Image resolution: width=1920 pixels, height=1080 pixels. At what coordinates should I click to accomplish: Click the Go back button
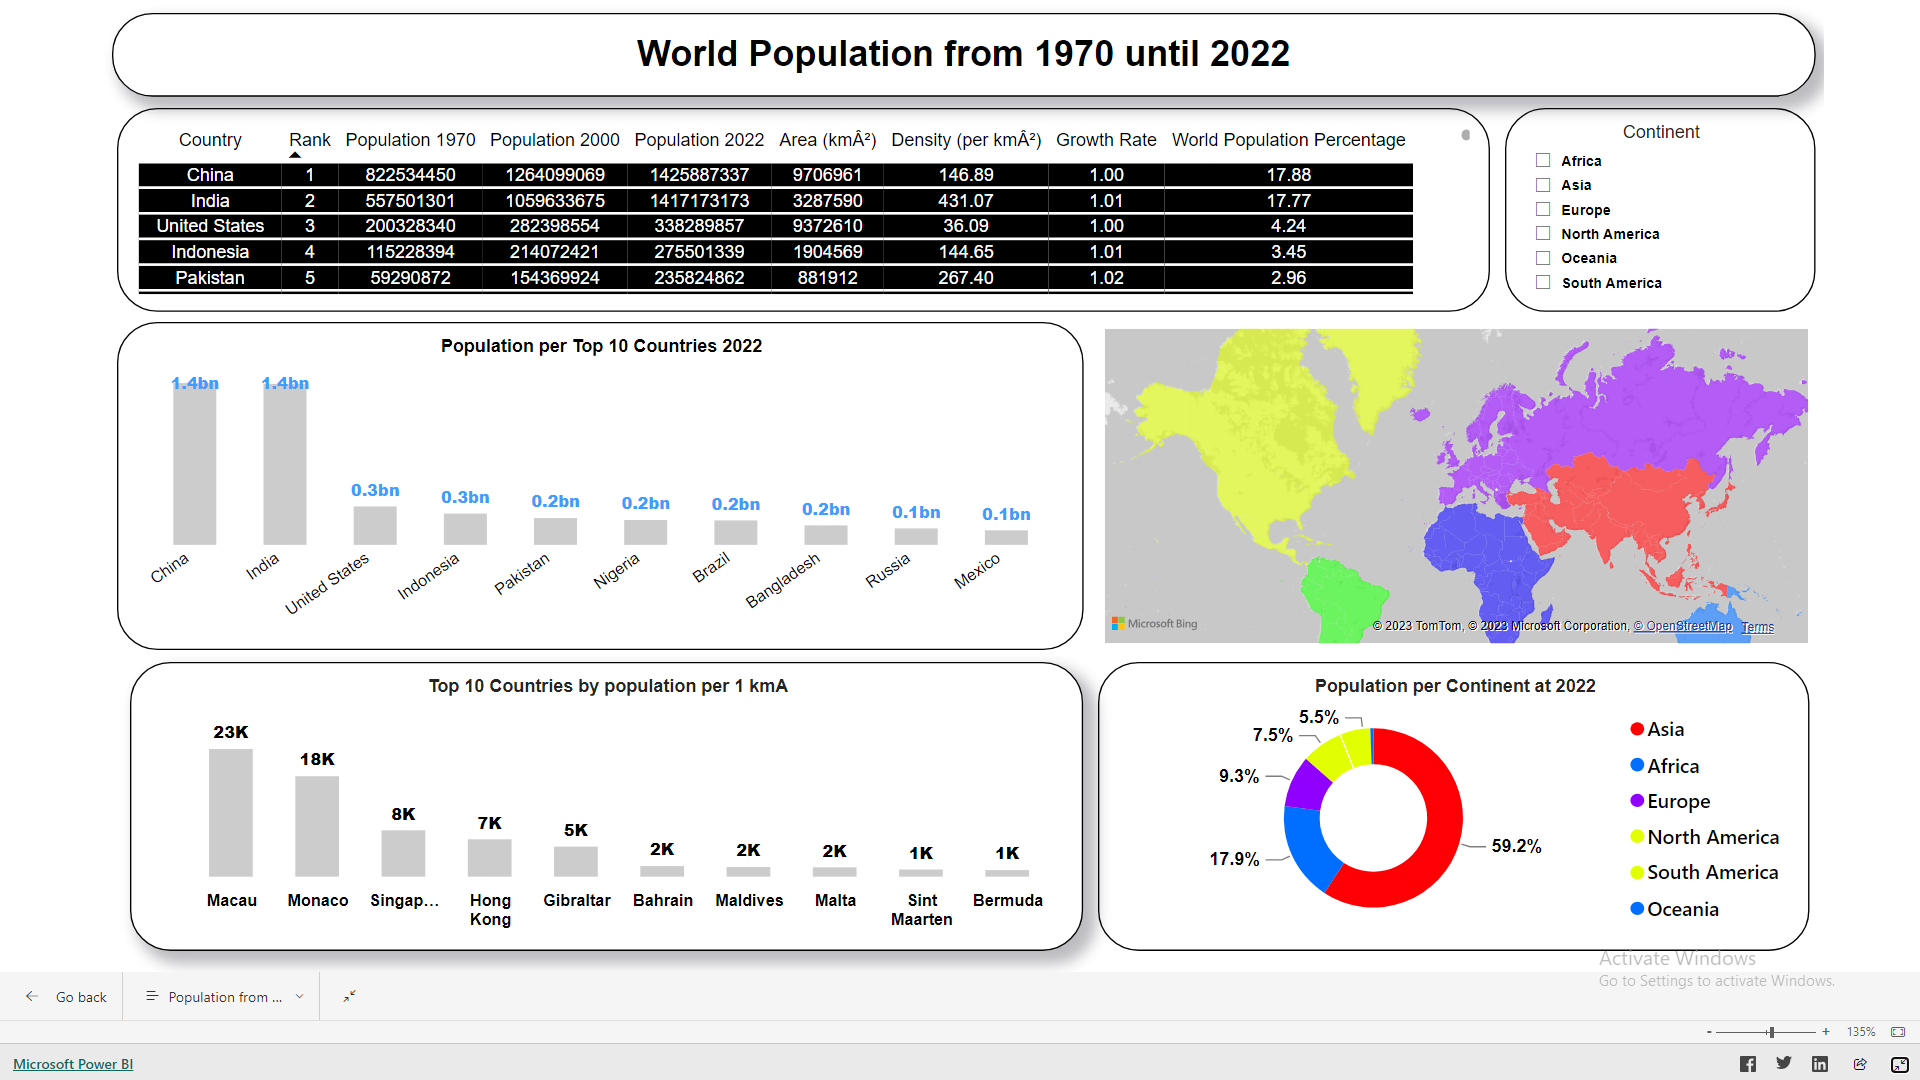tap(66, 997)
